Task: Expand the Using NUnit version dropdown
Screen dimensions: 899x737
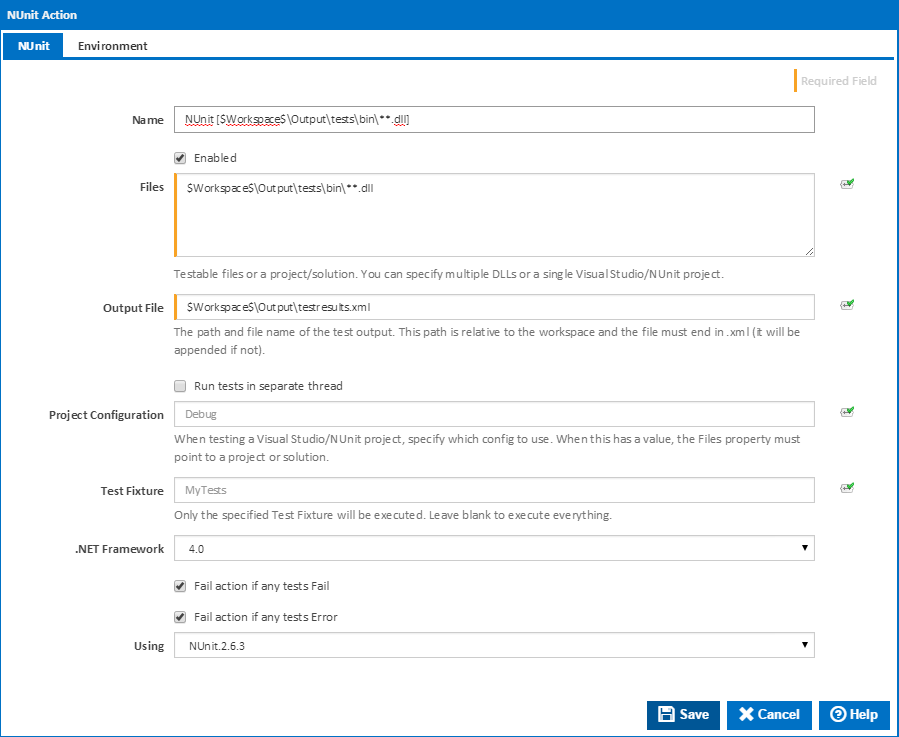Action: (x=494, y=645)
